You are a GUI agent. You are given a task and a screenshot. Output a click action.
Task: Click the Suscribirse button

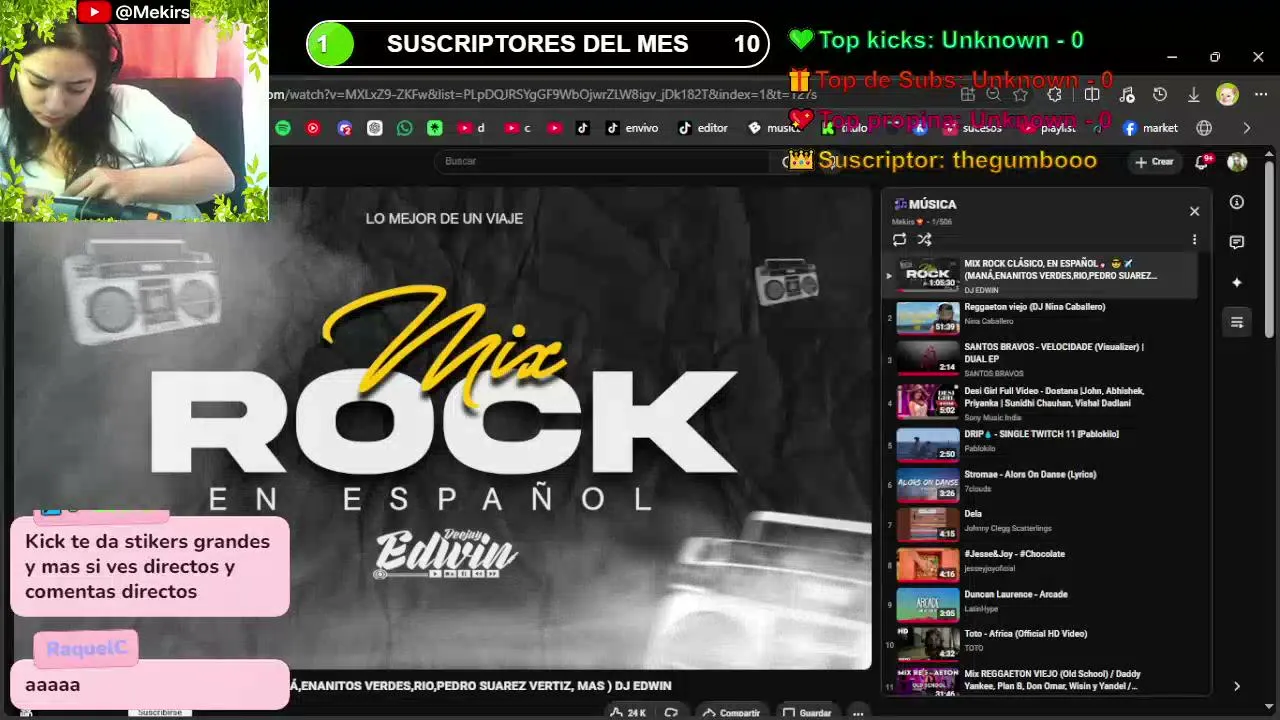pos(159,713)
